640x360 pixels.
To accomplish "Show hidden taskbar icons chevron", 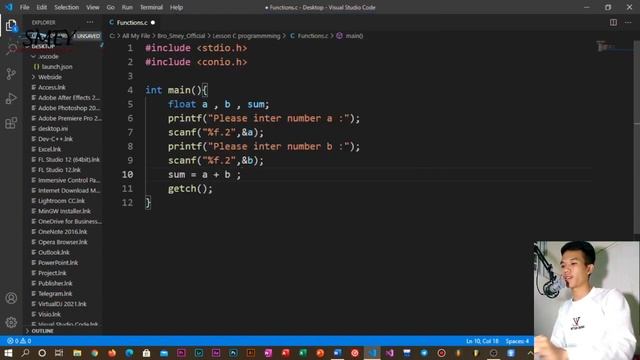I will point(530,353).
